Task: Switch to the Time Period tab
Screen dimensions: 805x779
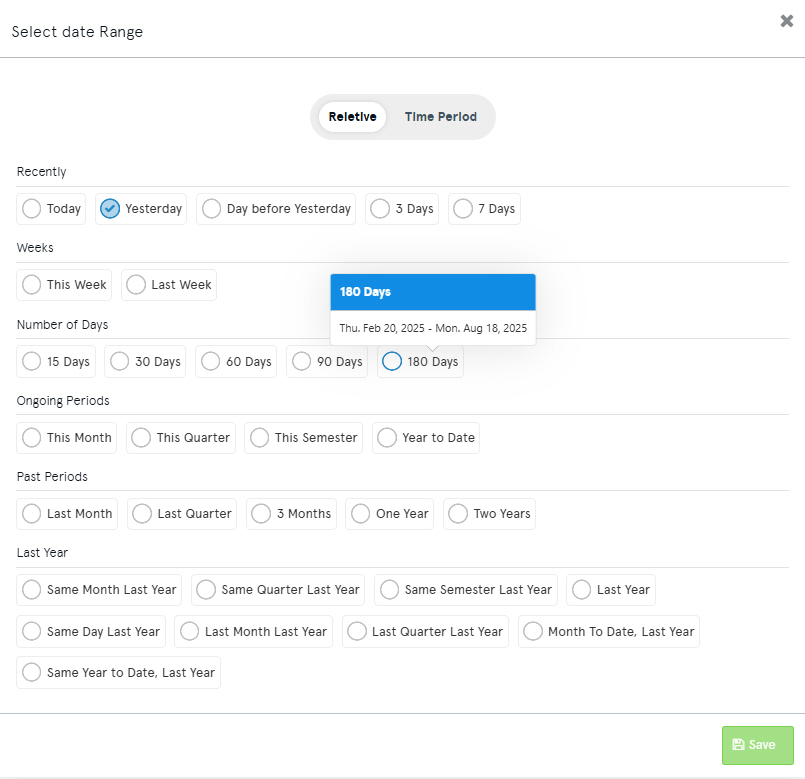Action: (x=440, y=117)
